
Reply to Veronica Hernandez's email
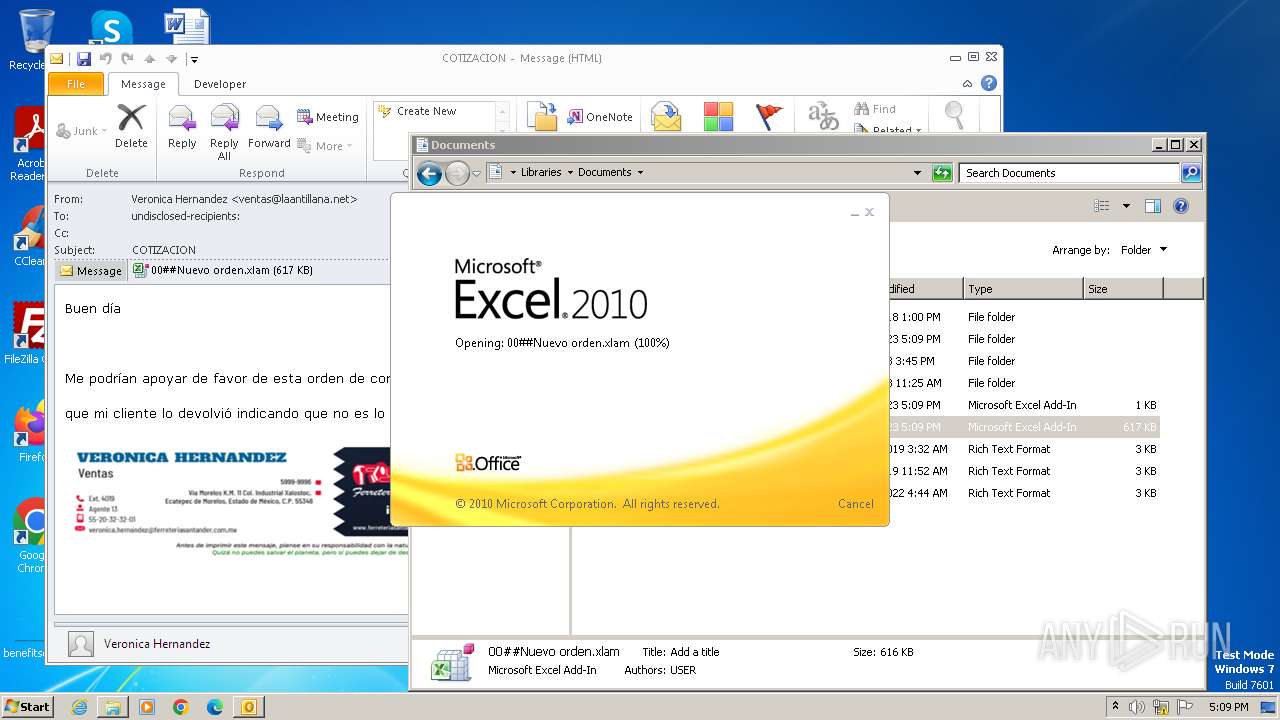click(182, 127)
